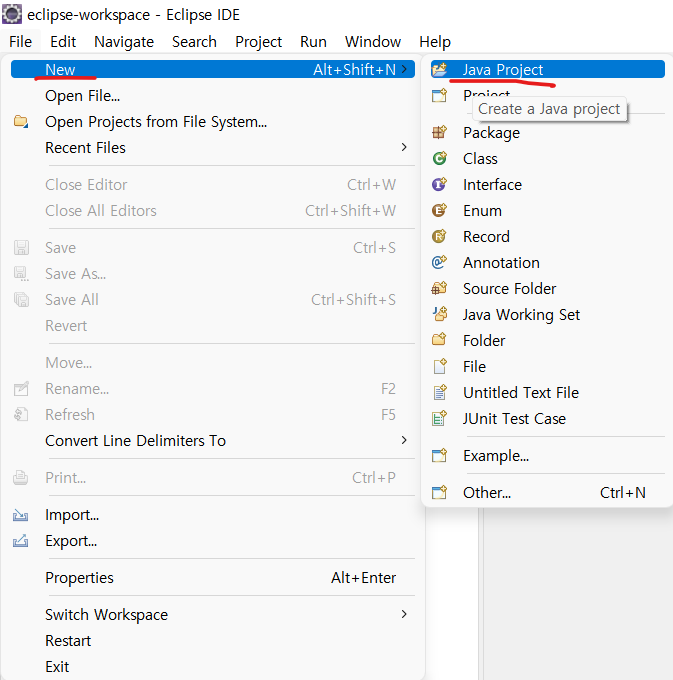Click the Folder icon in New submenu

(x=439, y=340)
